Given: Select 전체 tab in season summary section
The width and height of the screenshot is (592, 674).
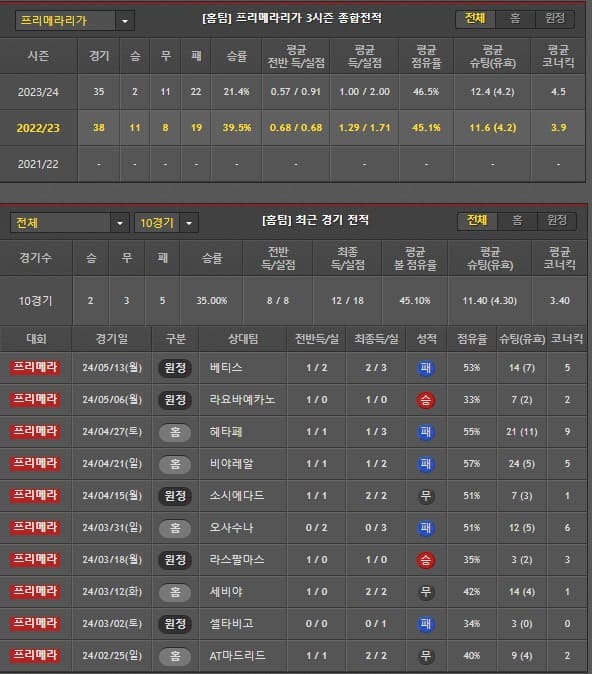Looking at the screenshot, I should click(x=475, y=18).
